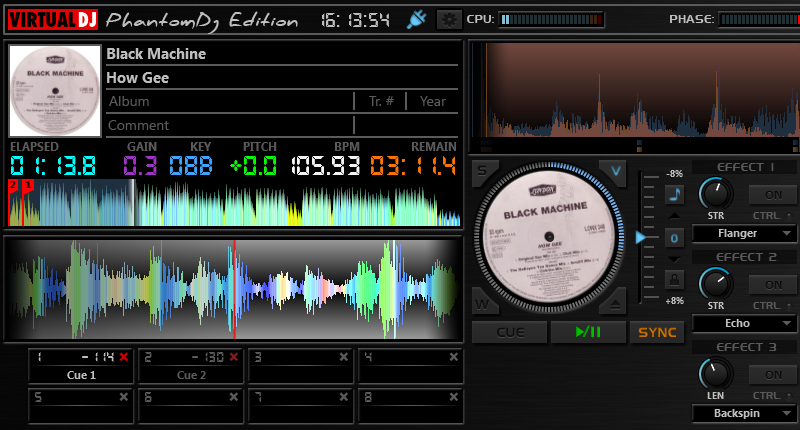800x430 pixels.
Task: Click the 01:13.8 elapsed time display
Action: 53,166
